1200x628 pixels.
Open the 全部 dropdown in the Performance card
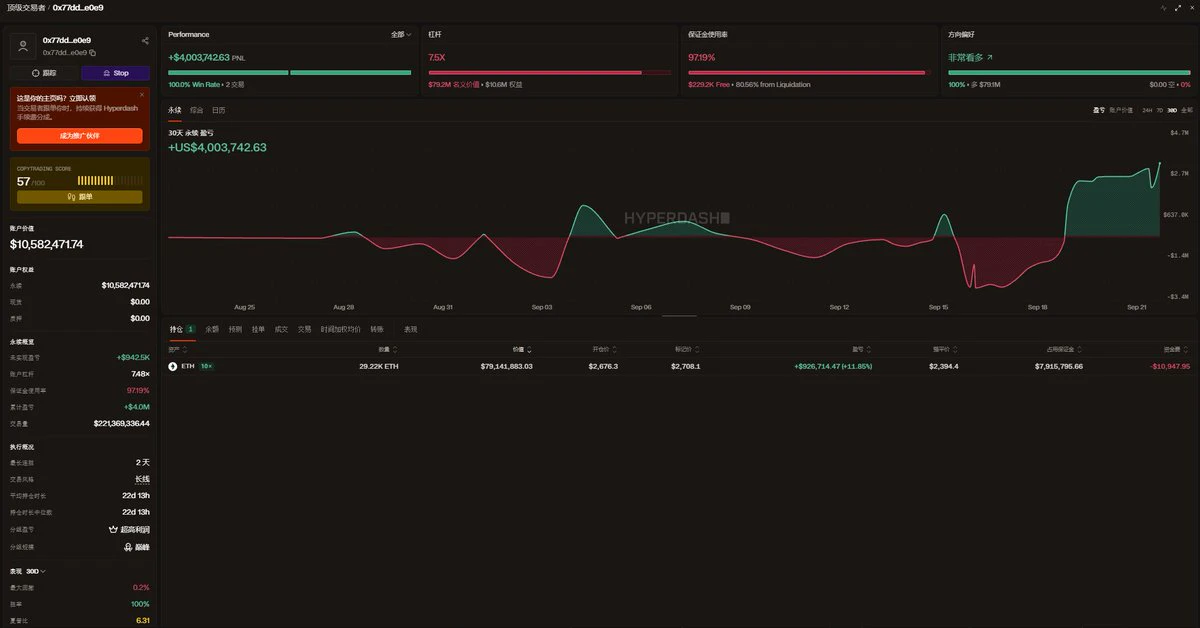click(401, 34)
